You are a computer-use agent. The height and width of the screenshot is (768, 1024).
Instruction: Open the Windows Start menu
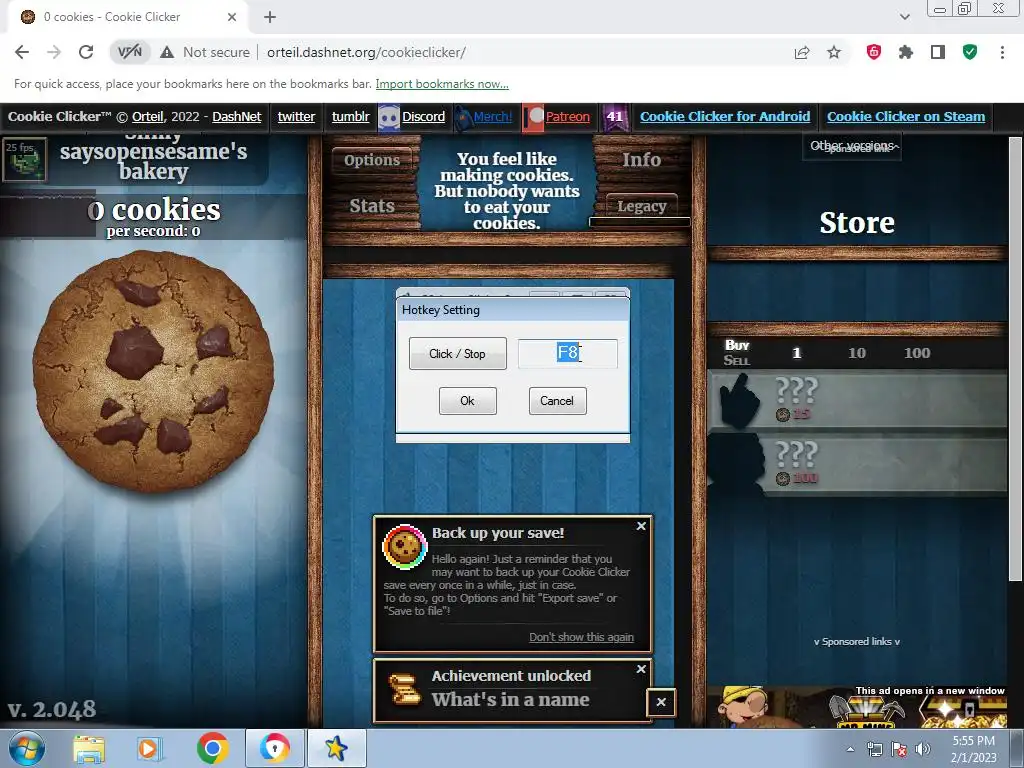(x=27, y=748)
